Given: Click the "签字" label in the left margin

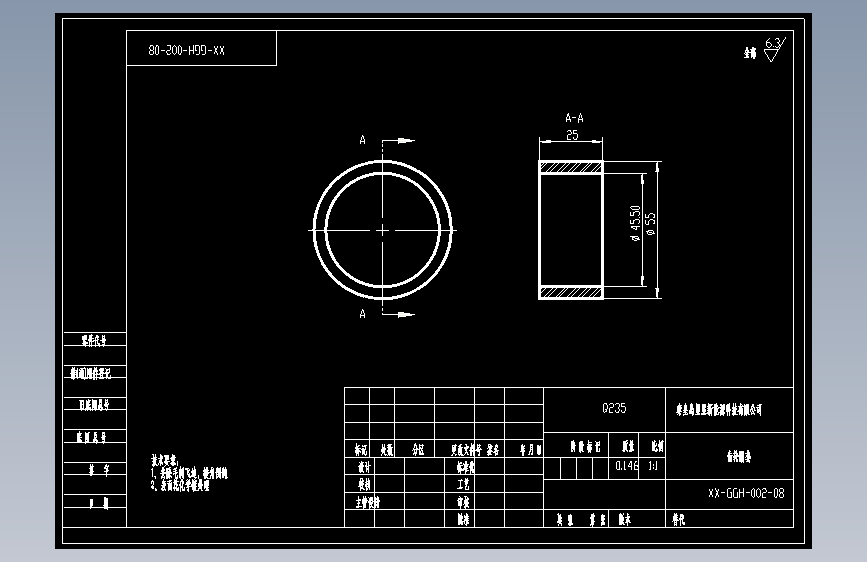Looking at the screenshot, I should [99, 470].
